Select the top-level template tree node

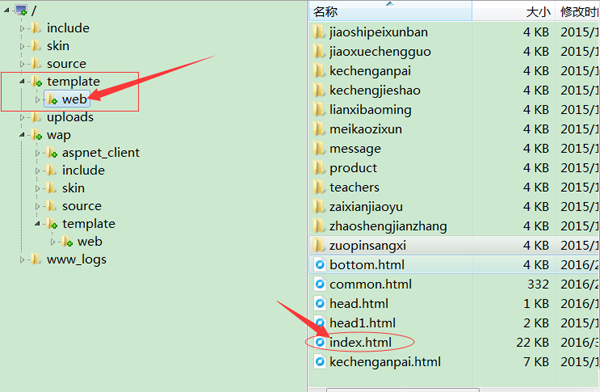tap(73, 82)
